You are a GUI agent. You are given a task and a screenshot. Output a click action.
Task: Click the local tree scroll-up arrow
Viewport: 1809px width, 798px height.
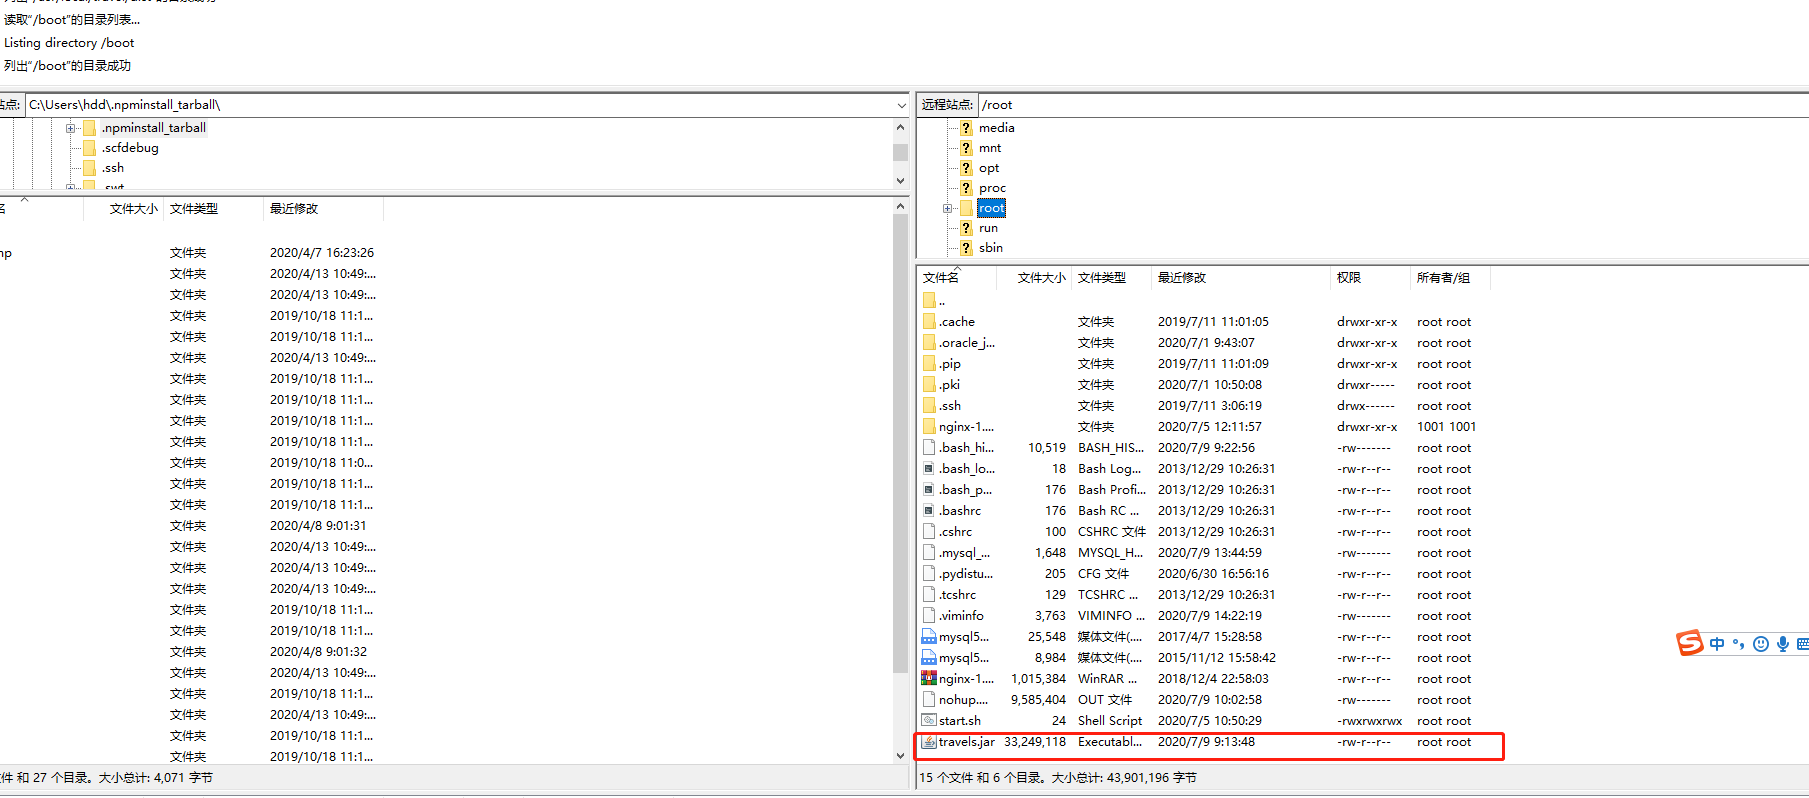click(901, 127)
